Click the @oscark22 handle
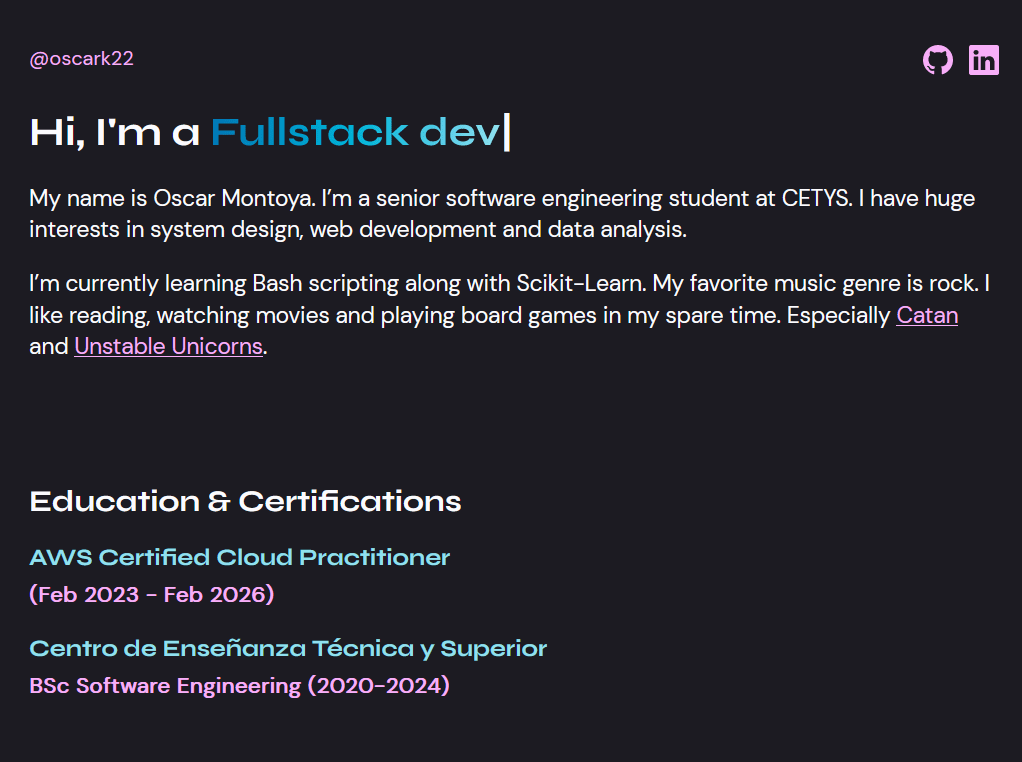The height and width of the screenshot is (762, 1022). 82,59
